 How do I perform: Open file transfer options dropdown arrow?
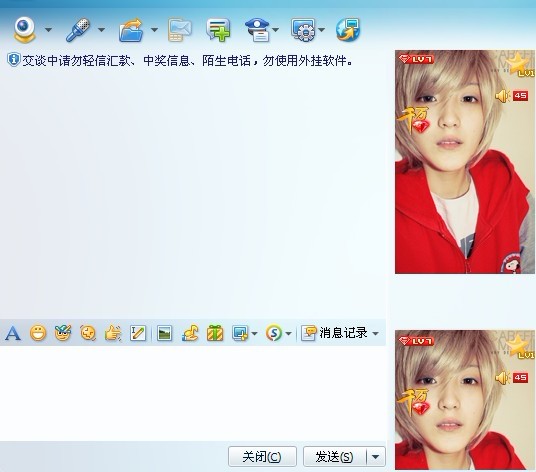click(154, 30)
